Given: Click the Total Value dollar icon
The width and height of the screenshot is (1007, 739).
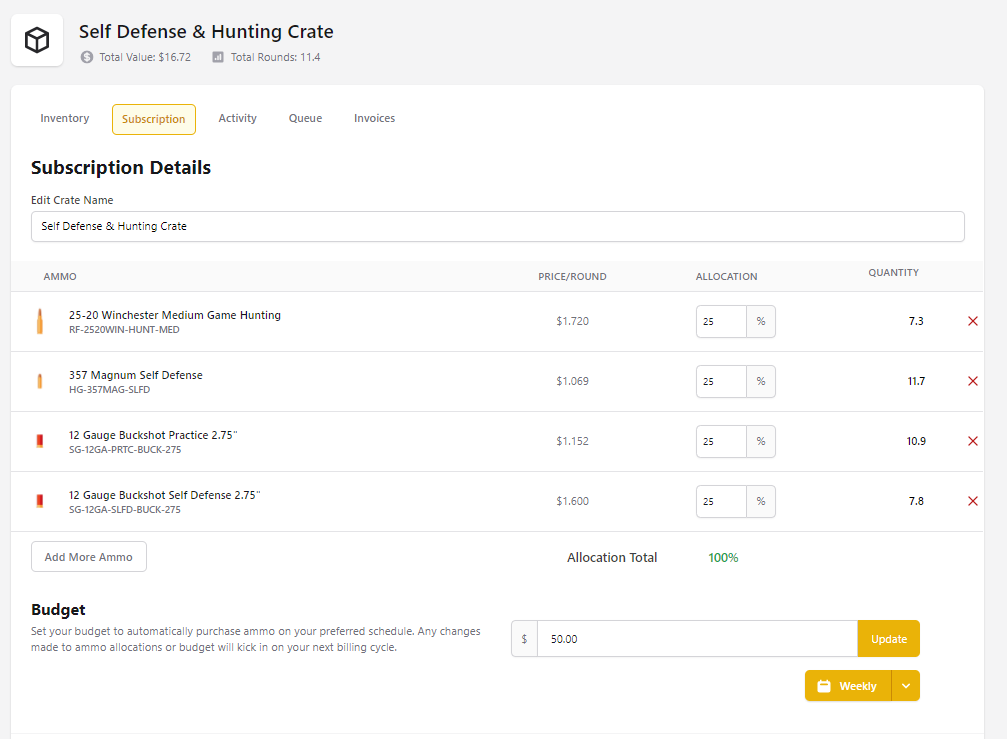Looking at the screenshot, I should pyautogui.click(x=87, y=57).
